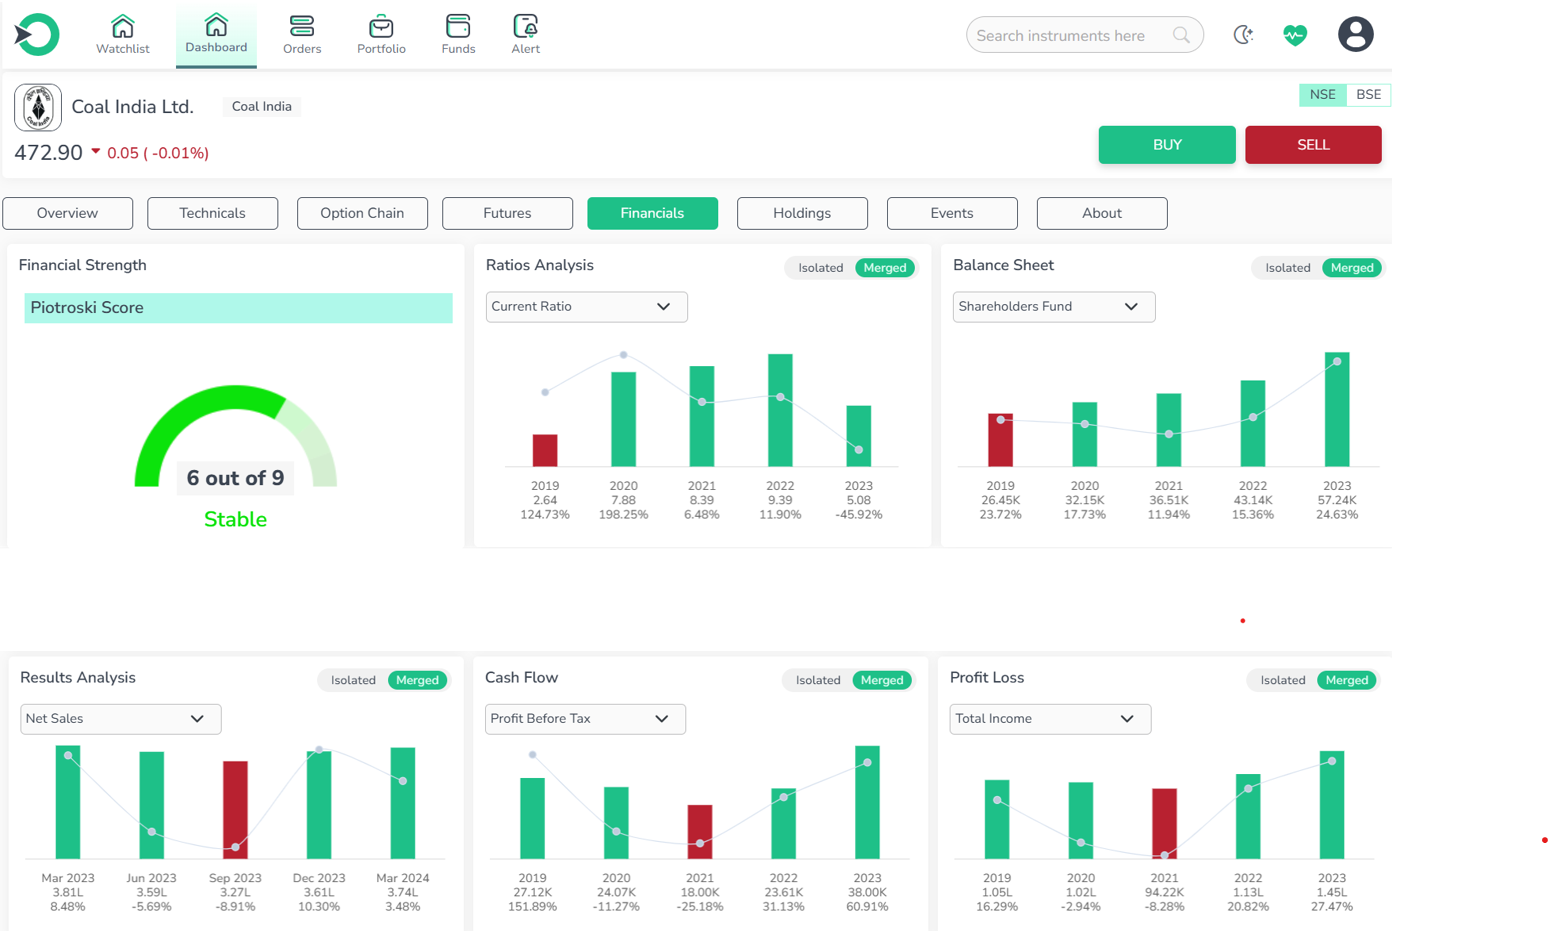Open the Funds wallet icon

[x=458, y=26]
